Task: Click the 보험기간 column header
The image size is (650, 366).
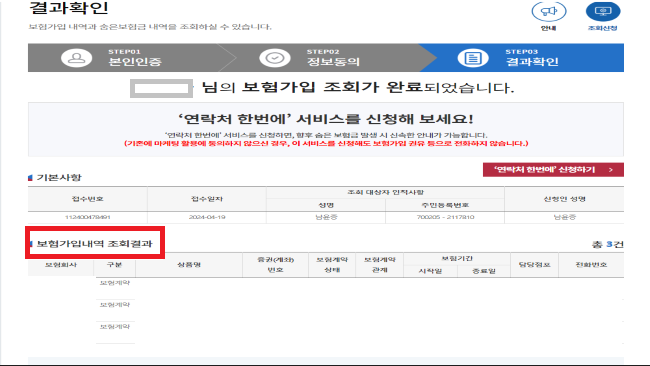Action: [457, 259]
